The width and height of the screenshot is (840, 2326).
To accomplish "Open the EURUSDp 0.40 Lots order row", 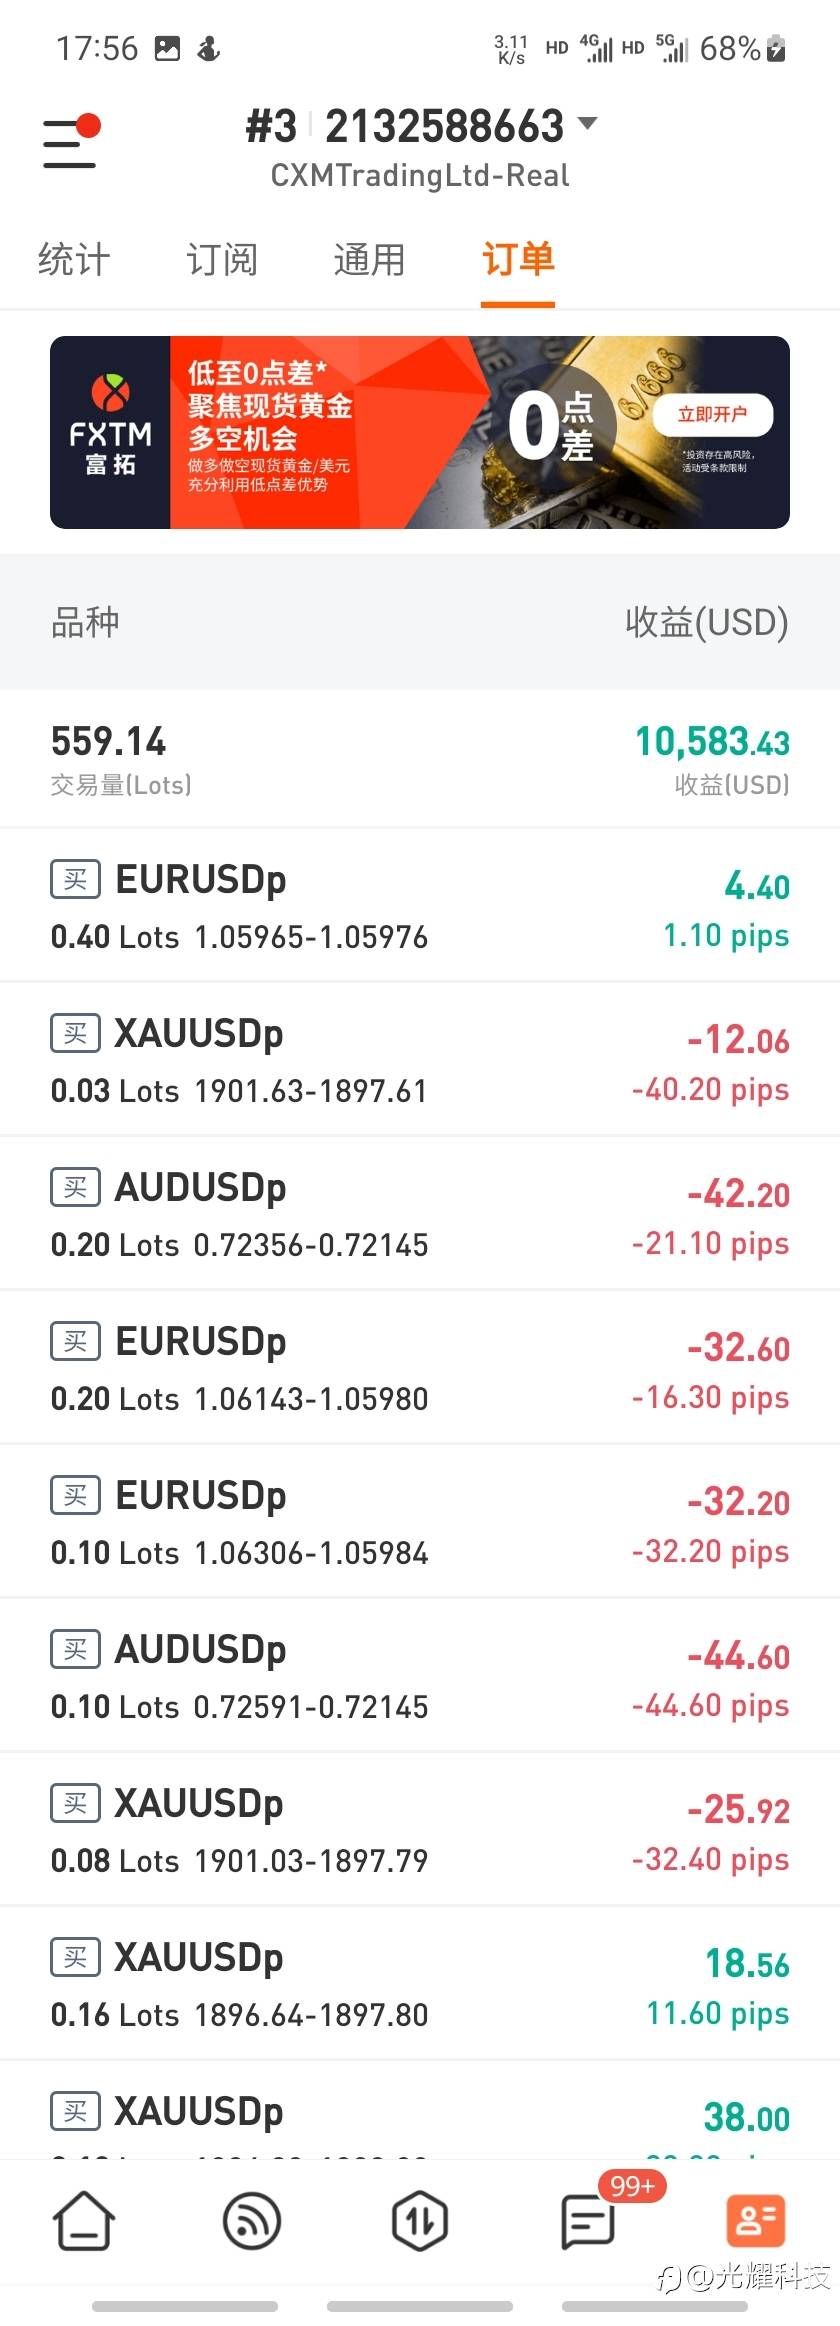I will [420, 906].
